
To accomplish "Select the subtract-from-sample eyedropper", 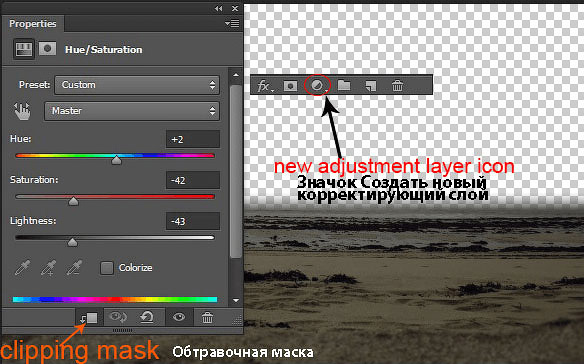I will (74, 268).
